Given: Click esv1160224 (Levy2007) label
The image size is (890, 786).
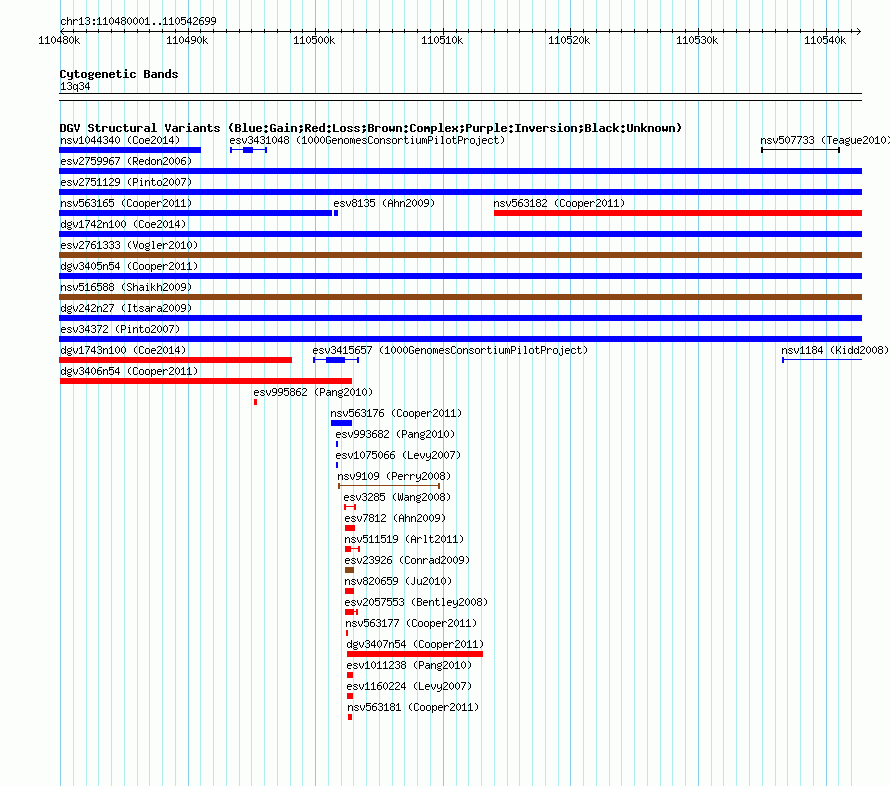Looking at the screenshot, I should click(409, 687).
